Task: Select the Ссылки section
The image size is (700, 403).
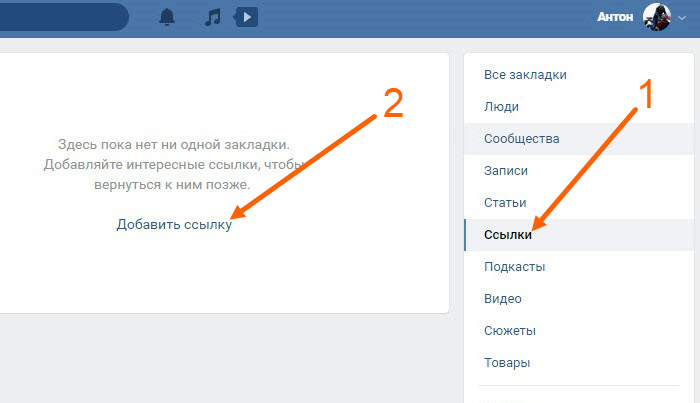Action: point(507,235)
